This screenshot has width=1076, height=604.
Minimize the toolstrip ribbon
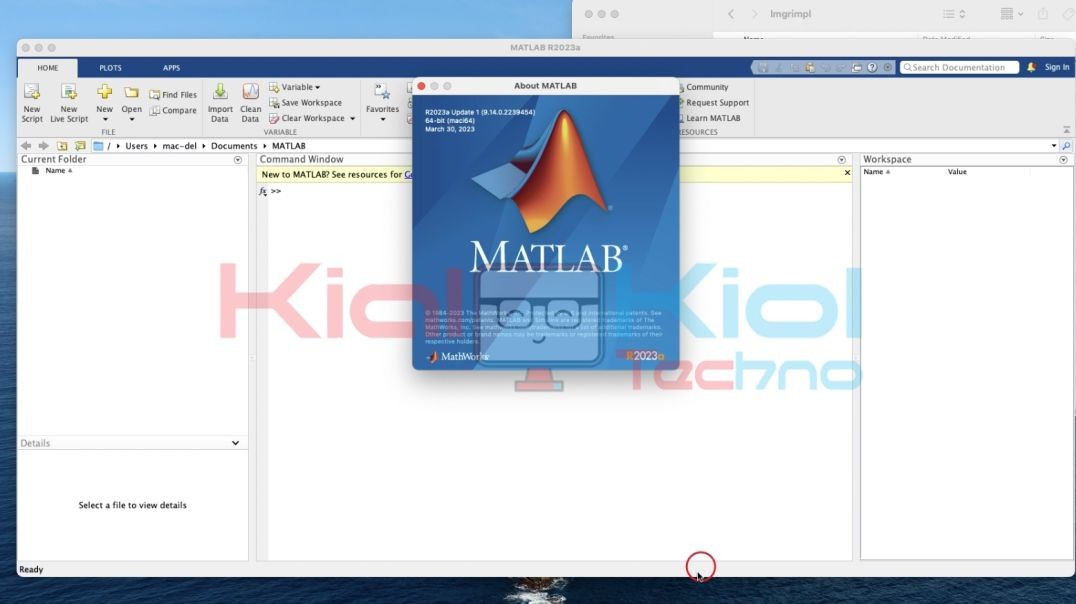(1066, 130)
